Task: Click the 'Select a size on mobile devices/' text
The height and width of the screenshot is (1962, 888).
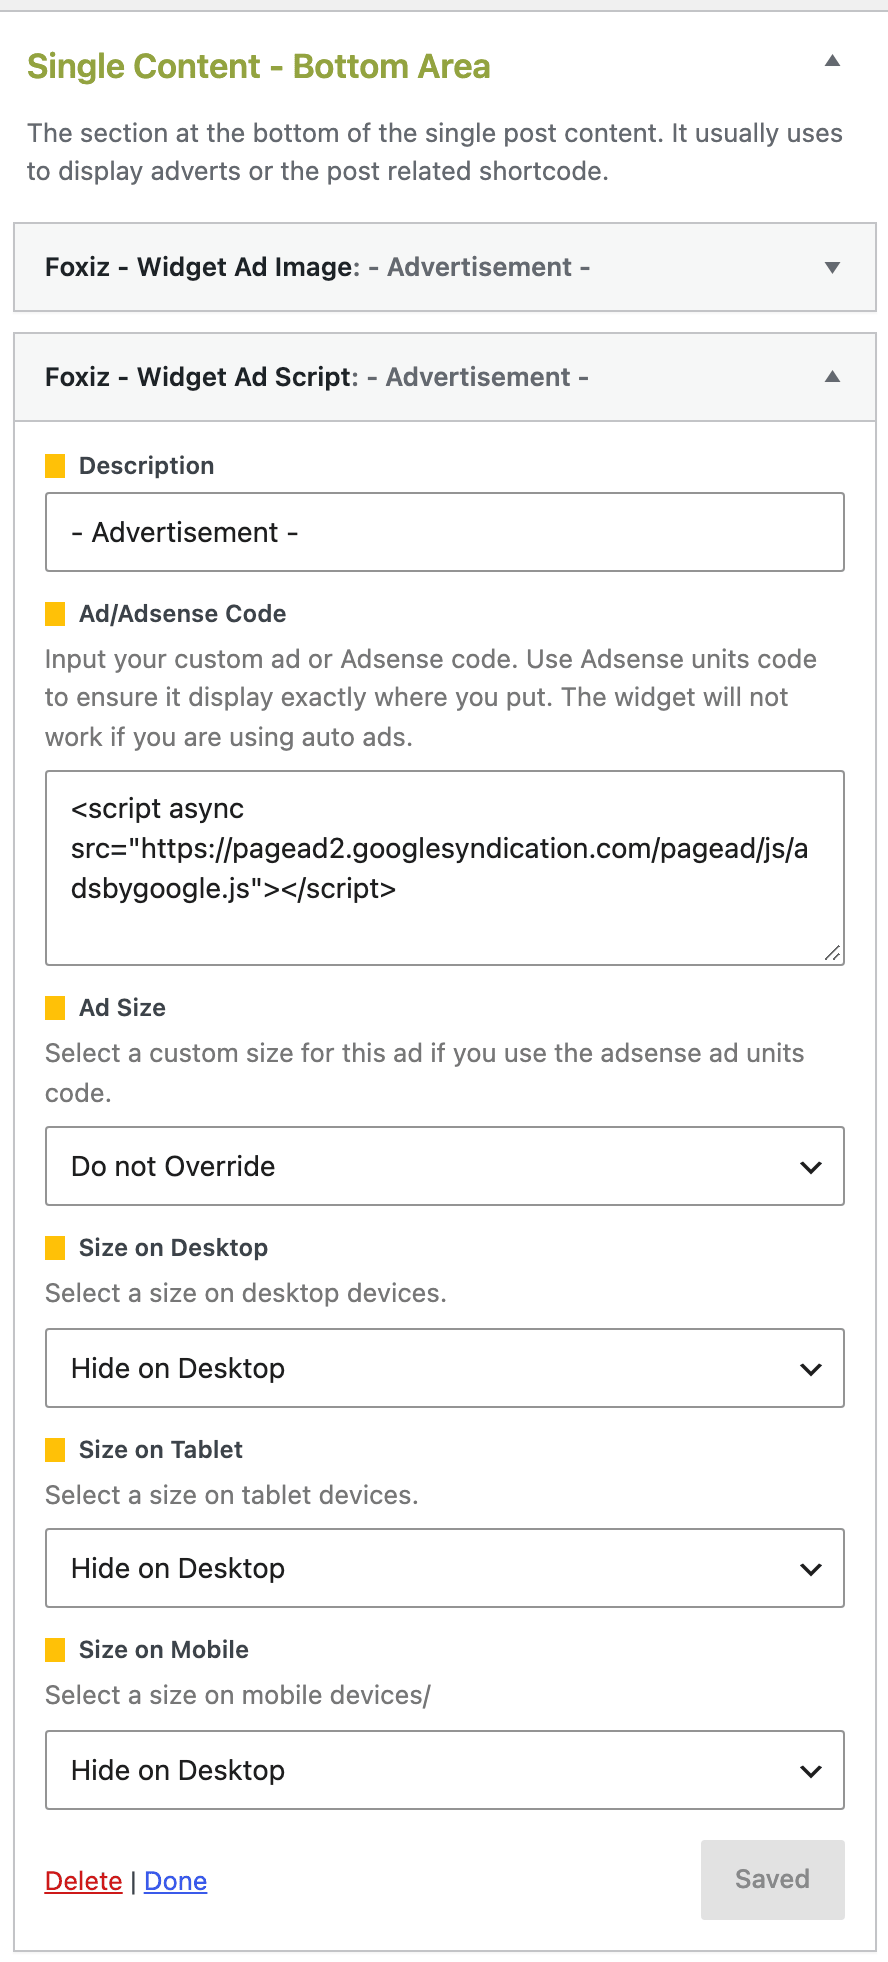Action: tap(238, 1695)
